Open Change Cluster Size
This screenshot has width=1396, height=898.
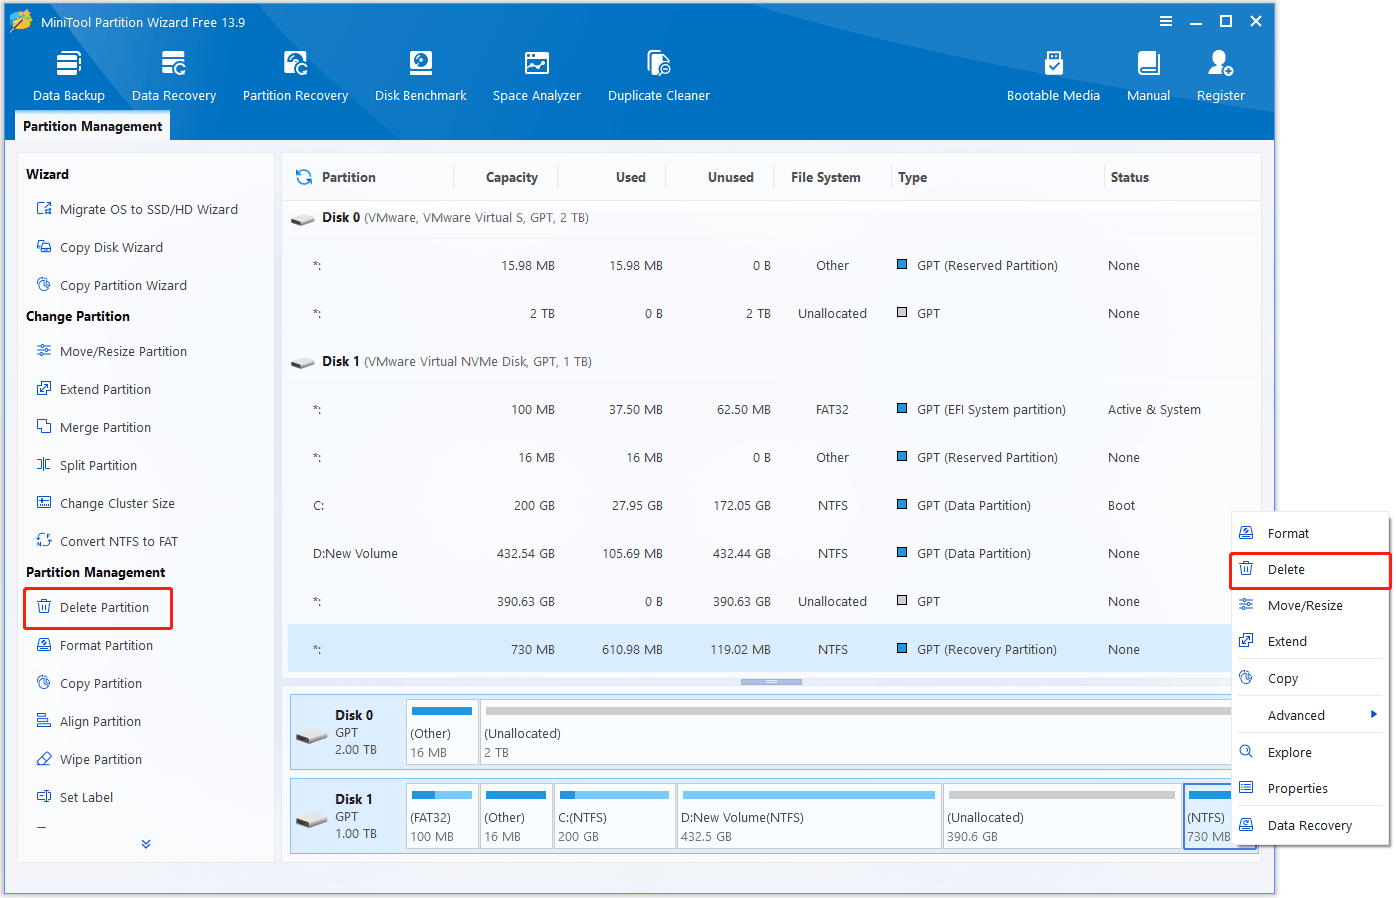(x=106, y=503)
